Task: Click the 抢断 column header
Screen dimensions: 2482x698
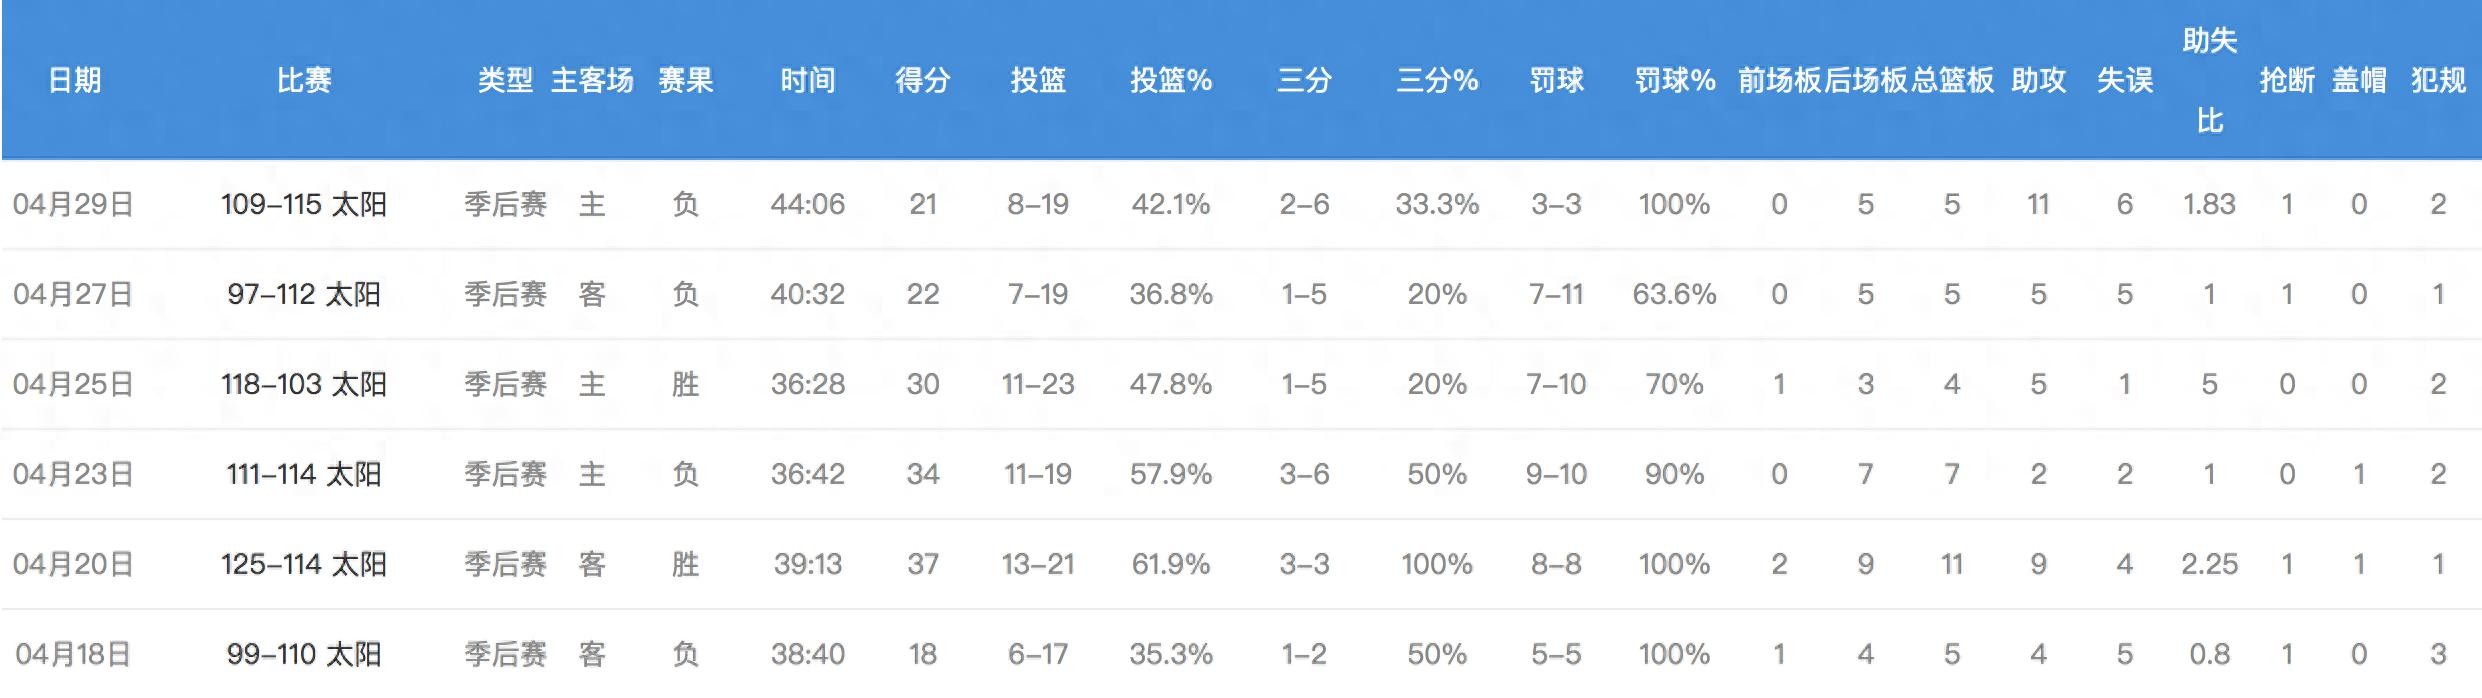Action: 2286,80
